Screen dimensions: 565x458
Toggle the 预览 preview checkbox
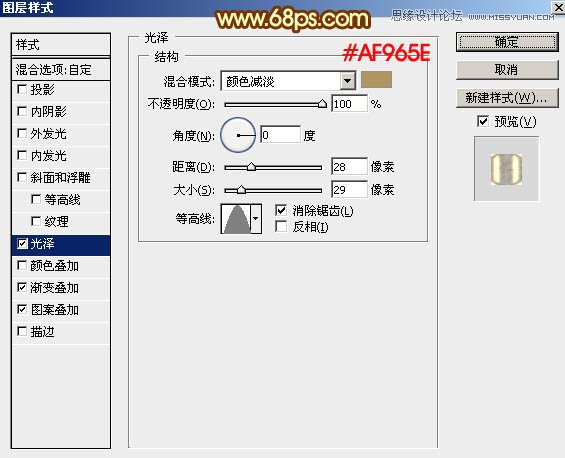pyautogui.click(x=483, y=121)
